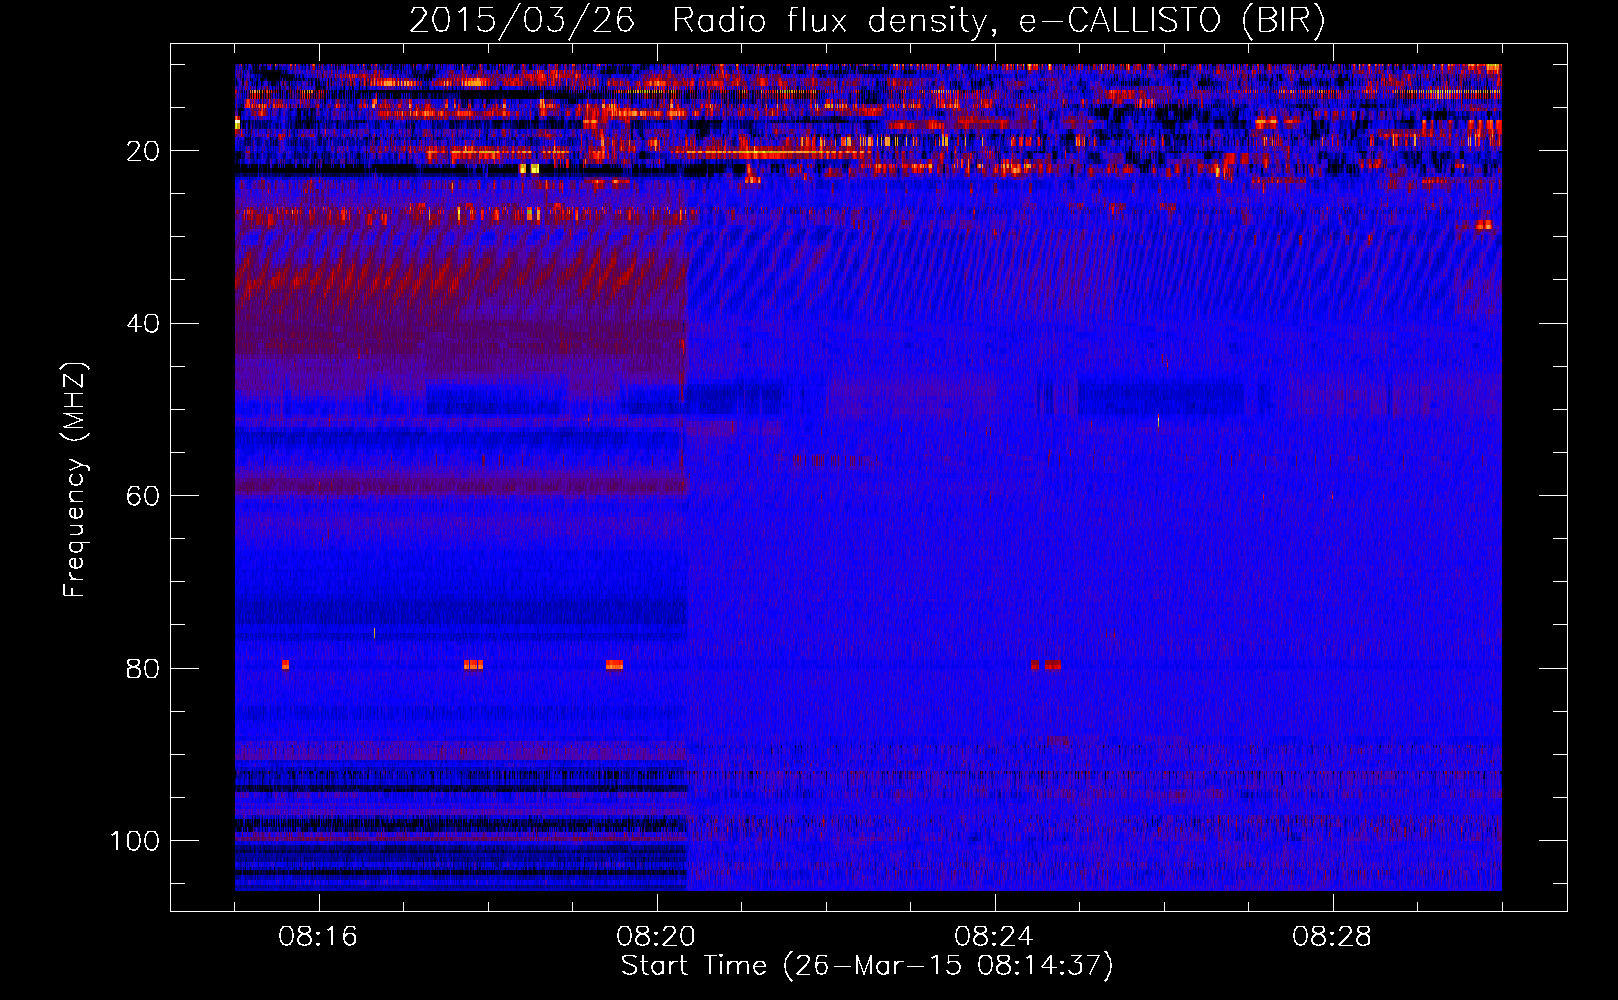Click the yellow spot below 20 MHz

[530, 168]
